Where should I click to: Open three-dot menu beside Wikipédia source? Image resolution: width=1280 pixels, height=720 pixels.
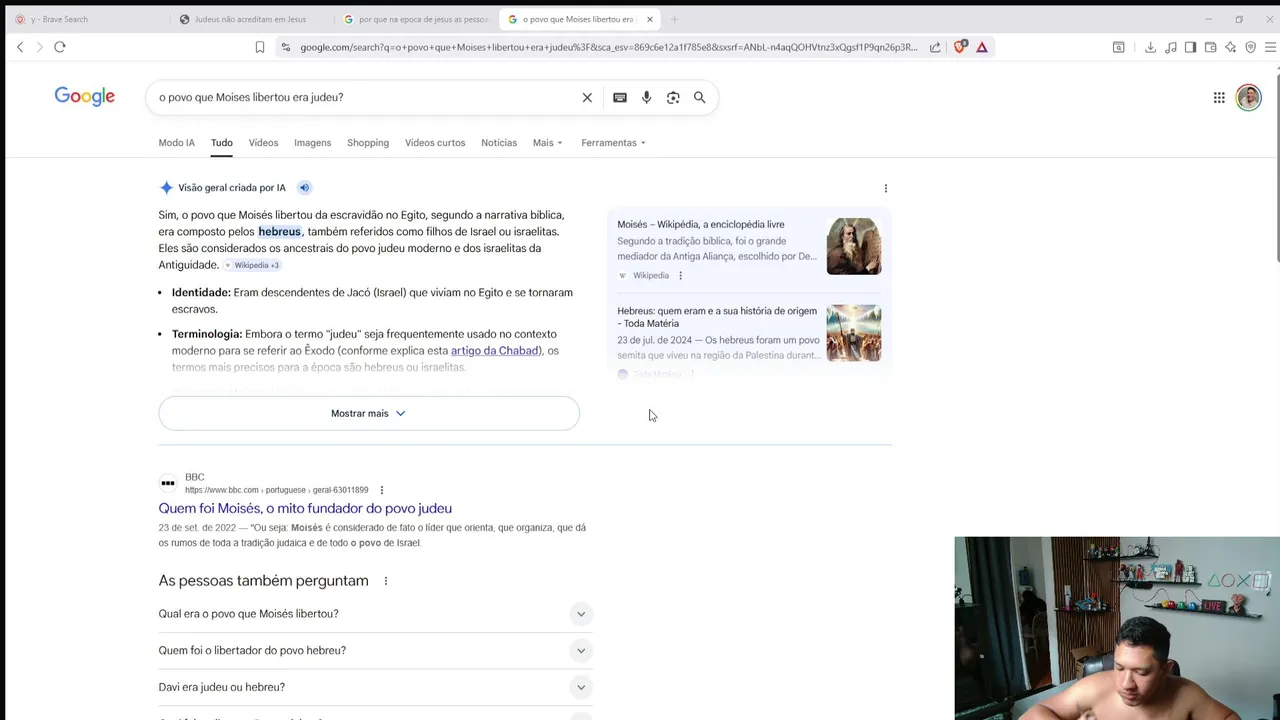680,275
